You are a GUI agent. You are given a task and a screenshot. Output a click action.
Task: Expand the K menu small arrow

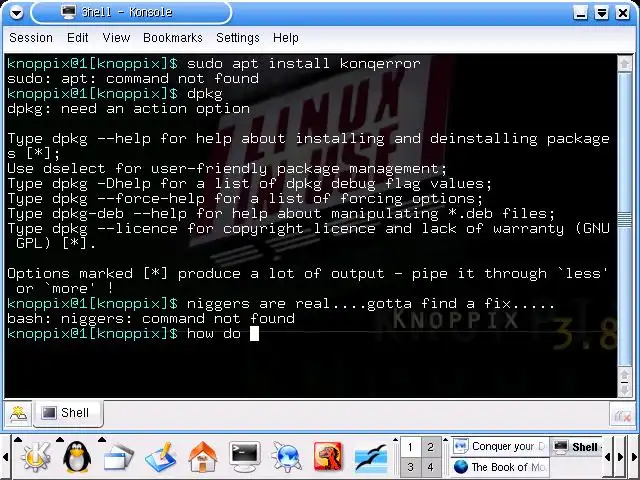coord(18,440)
